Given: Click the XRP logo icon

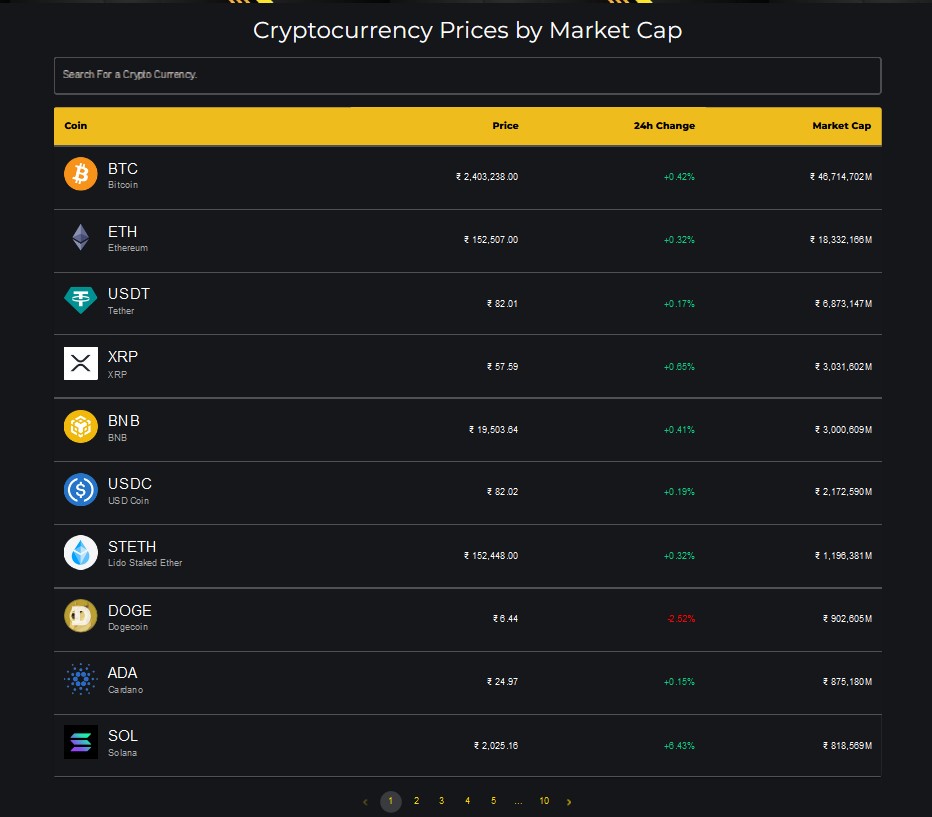Looking at the screenshot, I should (81, 363).
